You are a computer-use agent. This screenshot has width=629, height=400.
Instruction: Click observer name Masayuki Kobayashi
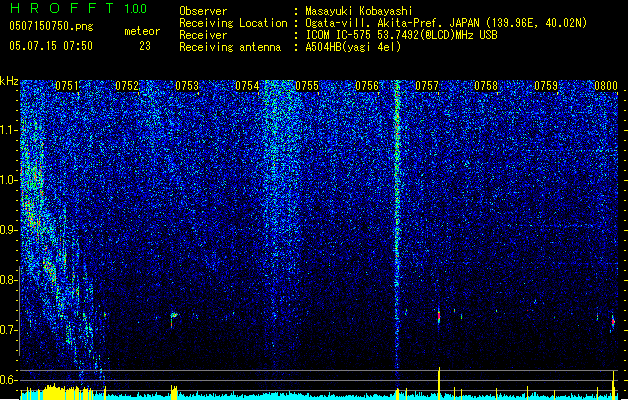[x=359, y=11]
